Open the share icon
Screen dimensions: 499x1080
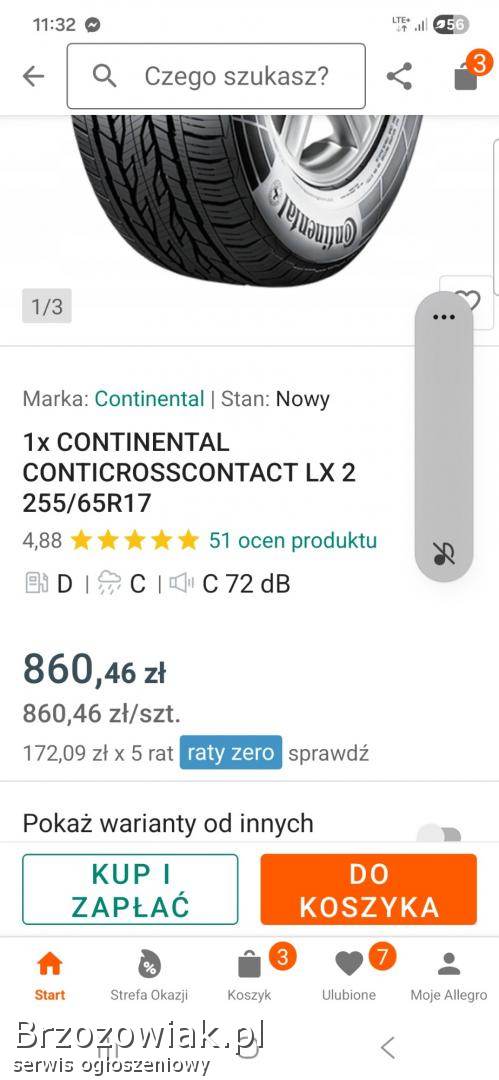click(399, 76)
